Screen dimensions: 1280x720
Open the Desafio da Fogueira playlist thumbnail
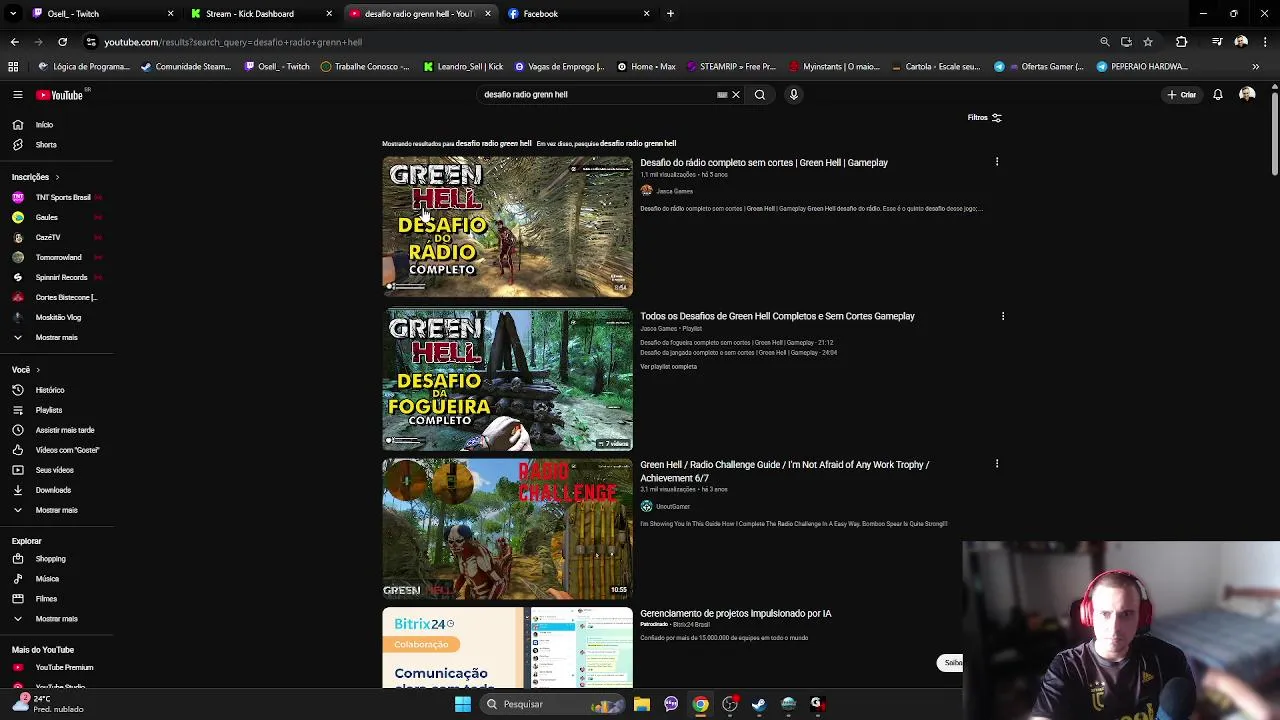tap(507, 379)
